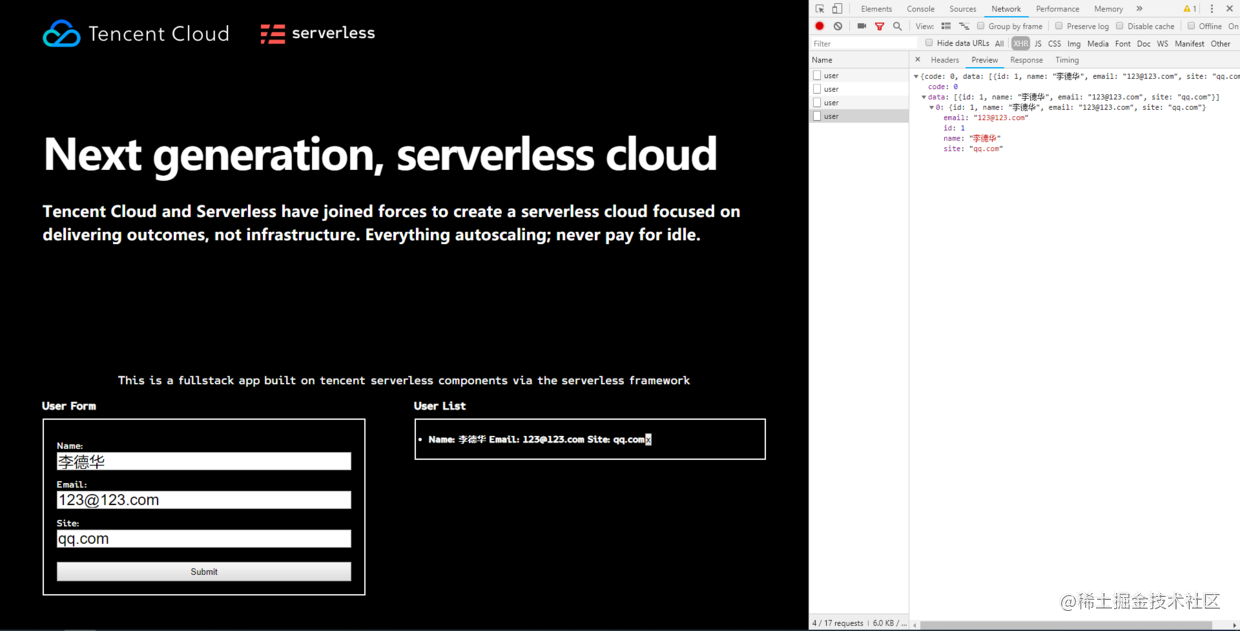Collapse the 0 index object node
Image resolution: width=1240 pixels, height=631 pixels.
pos(932,107)
